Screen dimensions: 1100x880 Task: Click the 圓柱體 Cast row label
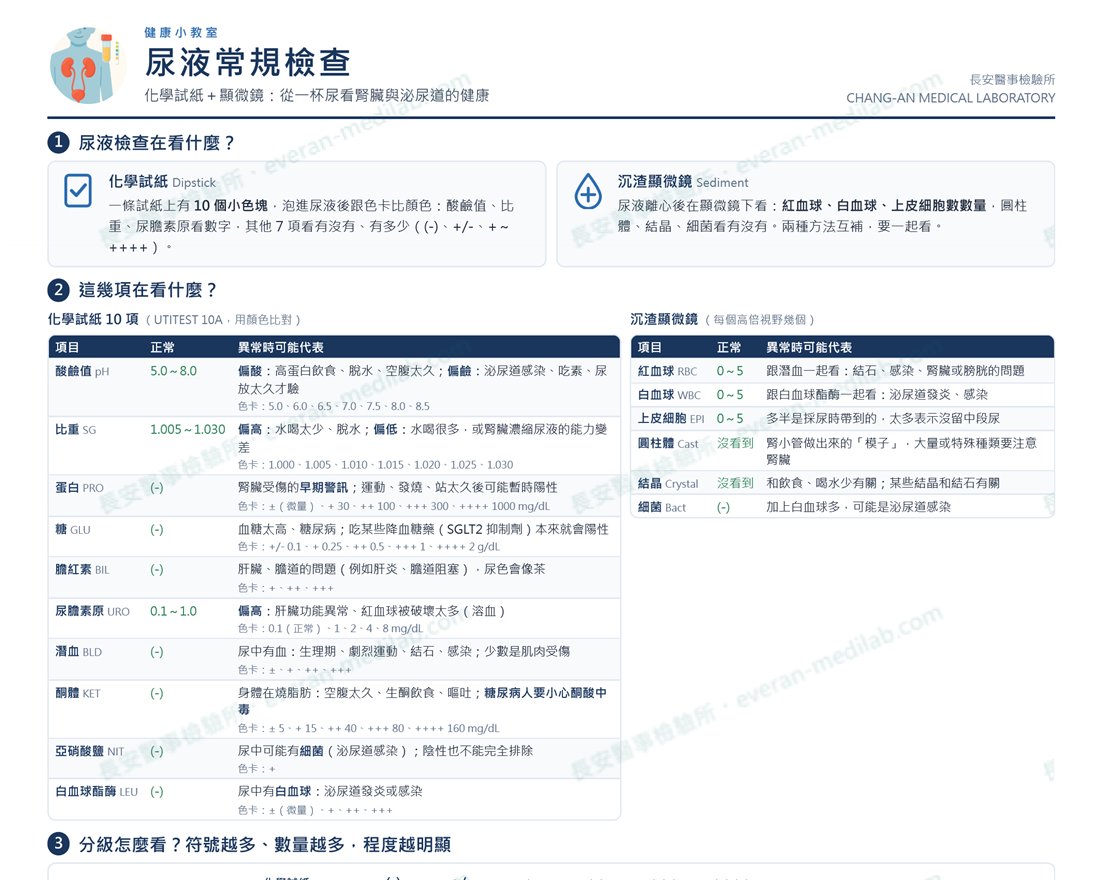tap(668, 444)
